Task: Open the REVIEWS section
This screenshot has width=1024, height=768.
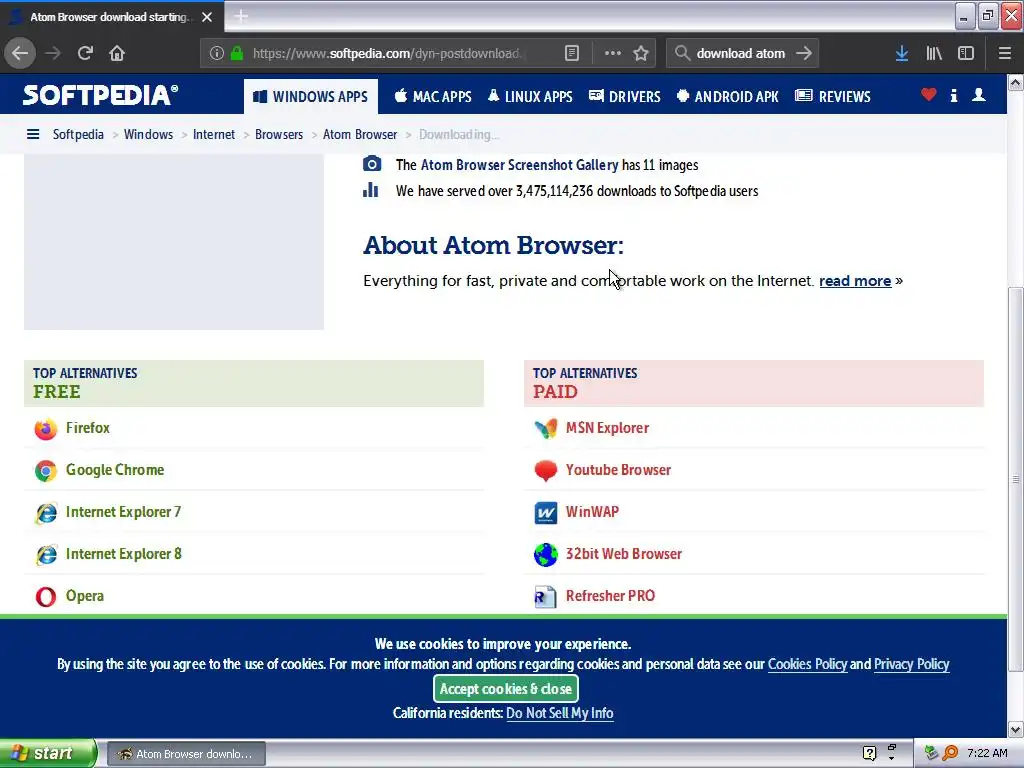Action: [833, 97]
